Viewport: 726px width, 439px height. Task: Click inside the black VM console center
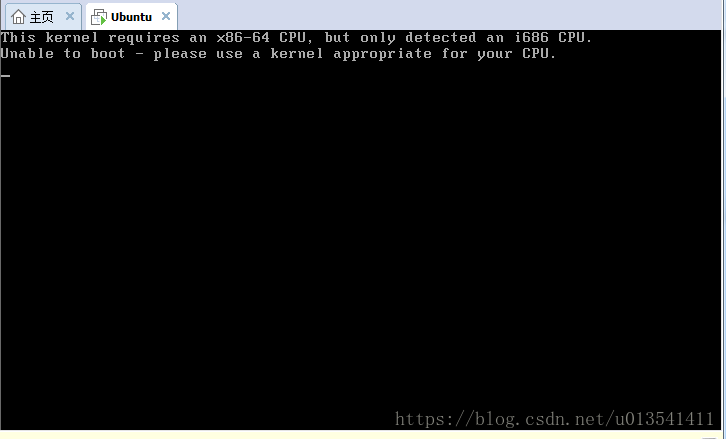(x=361, y=230)
